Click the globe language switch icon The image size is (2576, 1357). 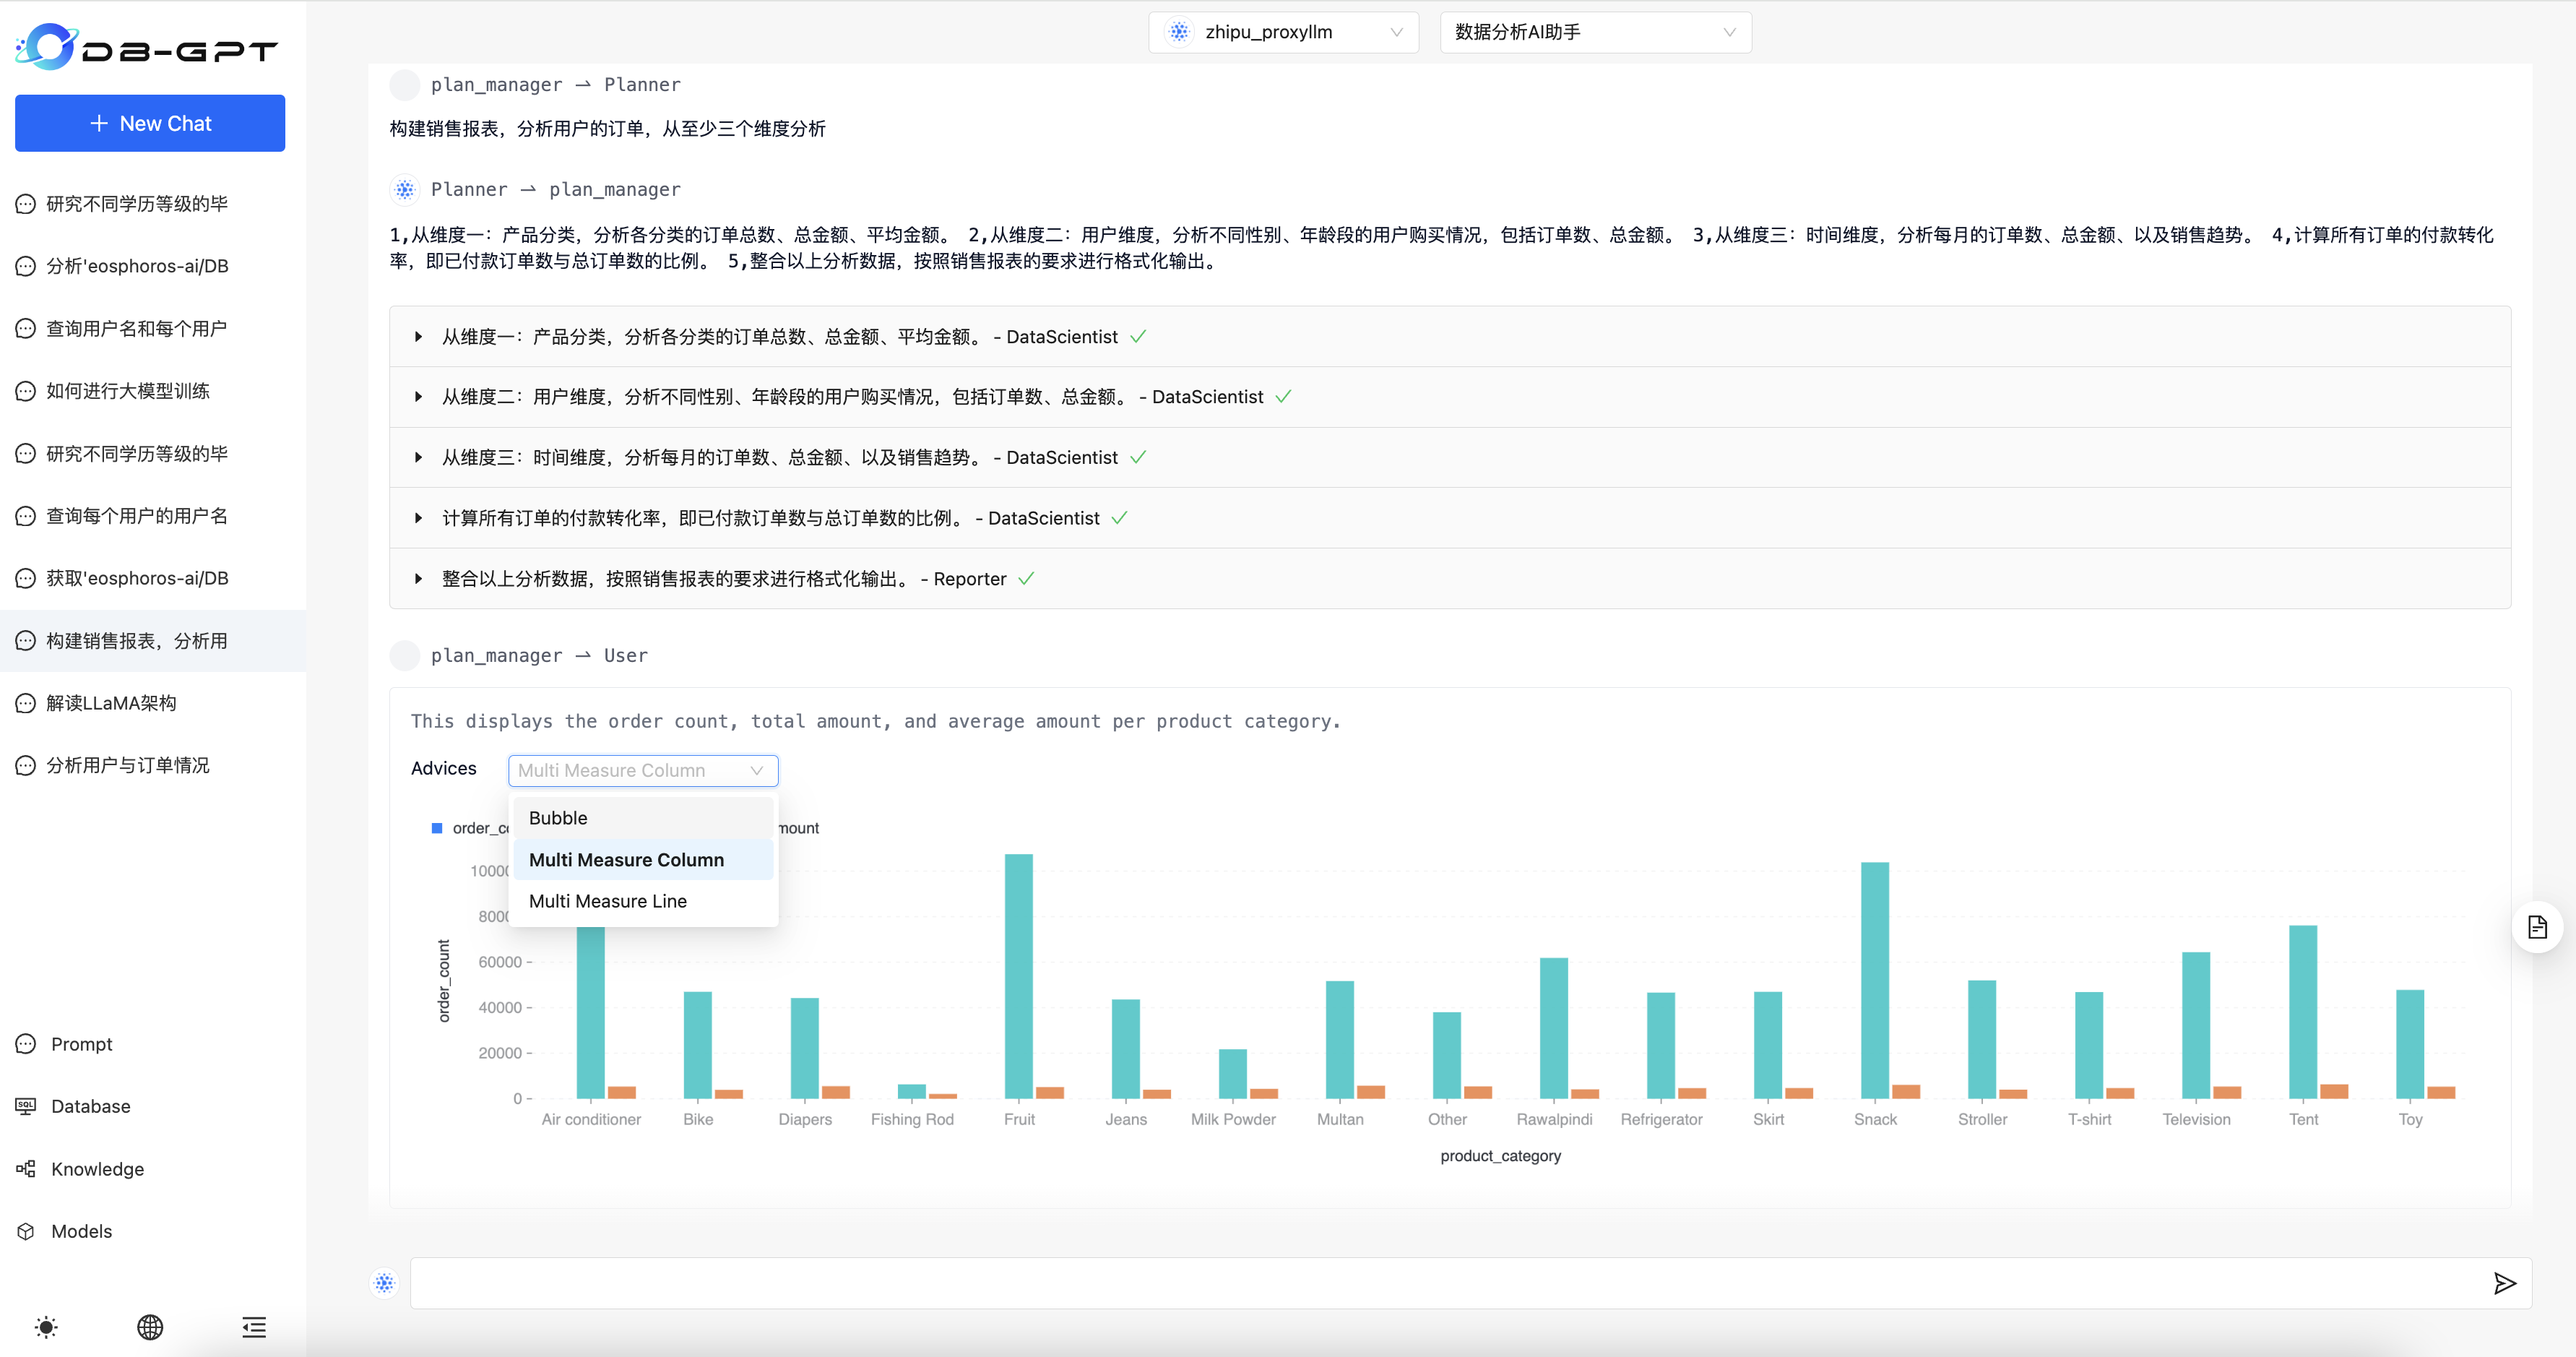pos(150,1327)
